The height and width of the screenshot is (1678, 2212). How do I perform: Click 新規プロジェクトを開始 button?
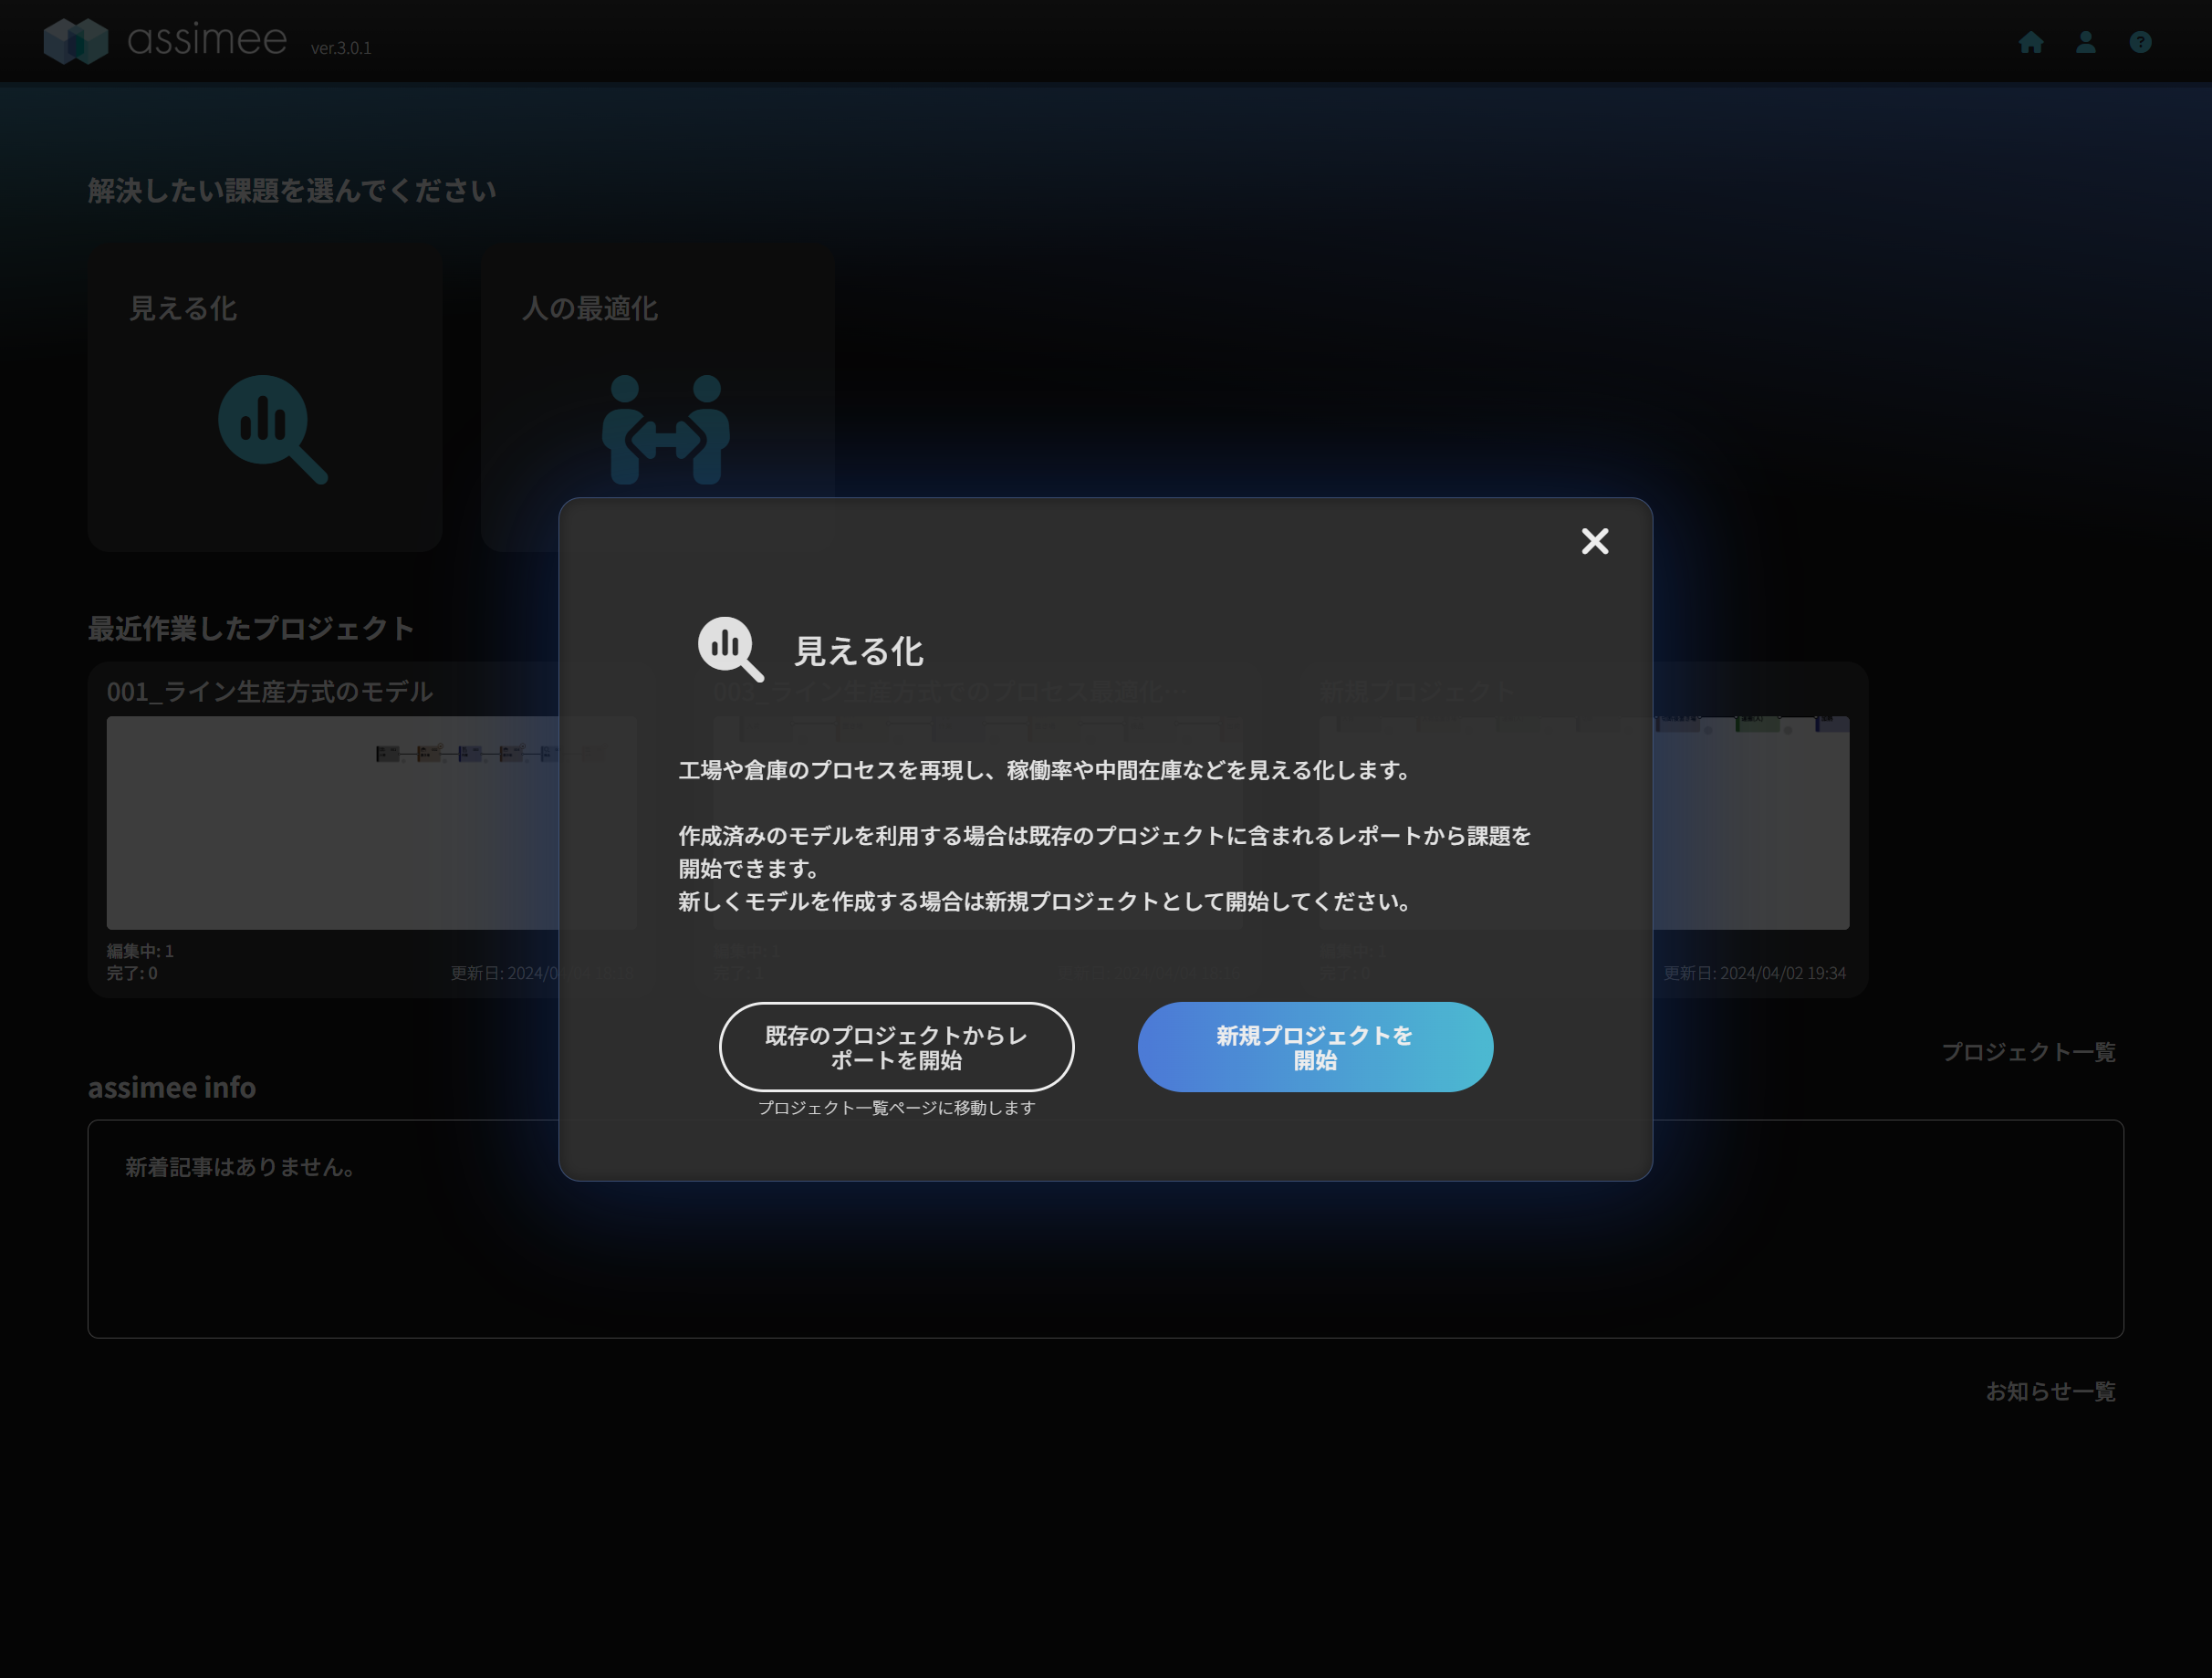(x=1315, y=1047)
